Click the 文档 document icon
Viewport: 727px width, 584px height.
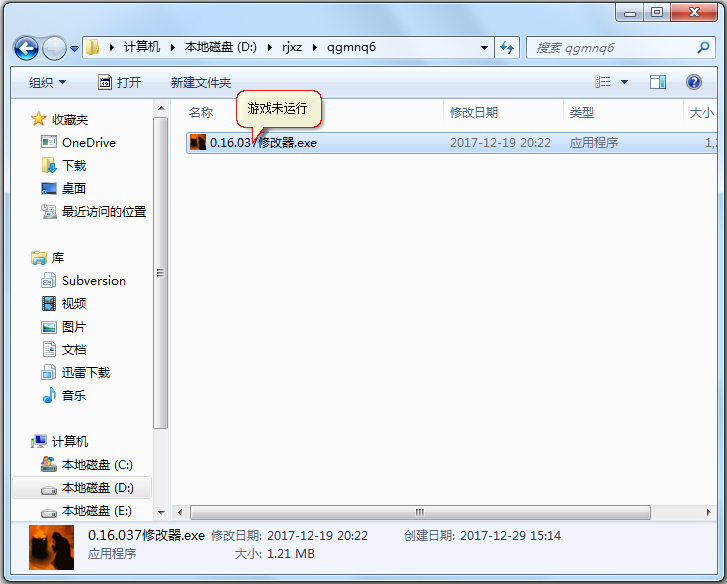click(x=49, y=349)
